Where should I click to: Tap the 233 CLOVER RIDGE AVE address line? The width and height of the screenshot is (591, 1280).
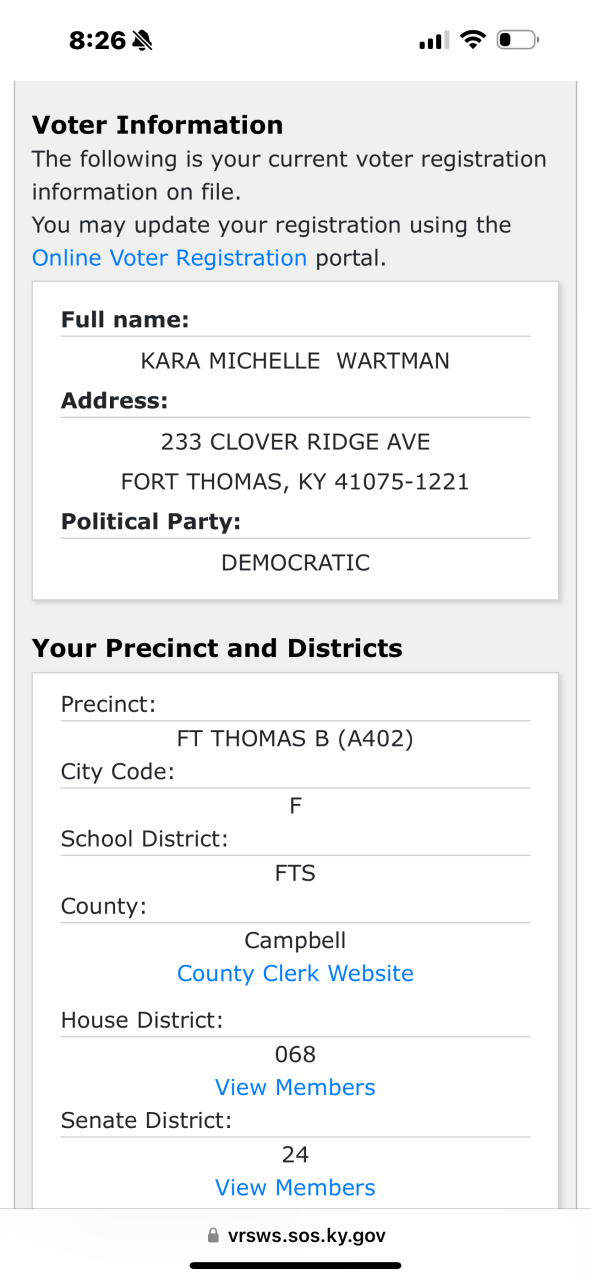tap(295, 441)
